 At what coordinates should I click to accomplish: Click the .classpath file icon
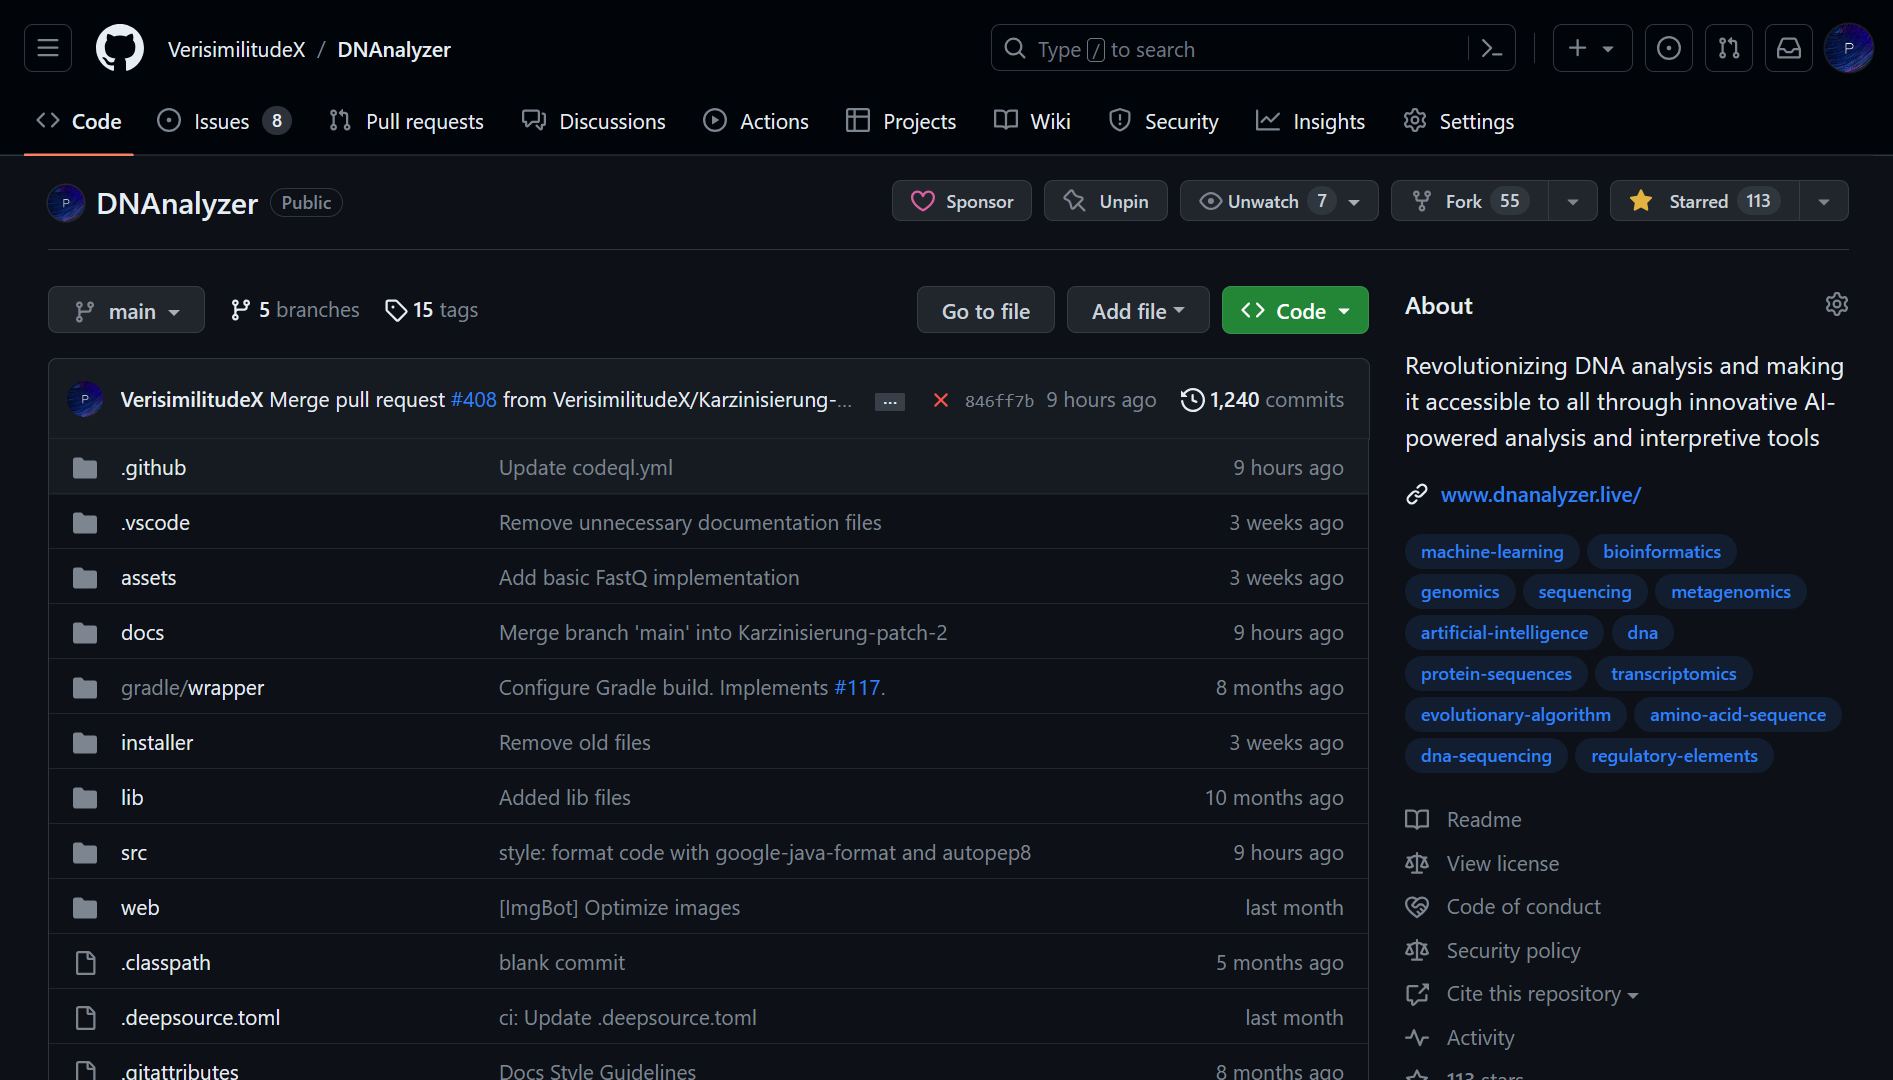[85, 963]
